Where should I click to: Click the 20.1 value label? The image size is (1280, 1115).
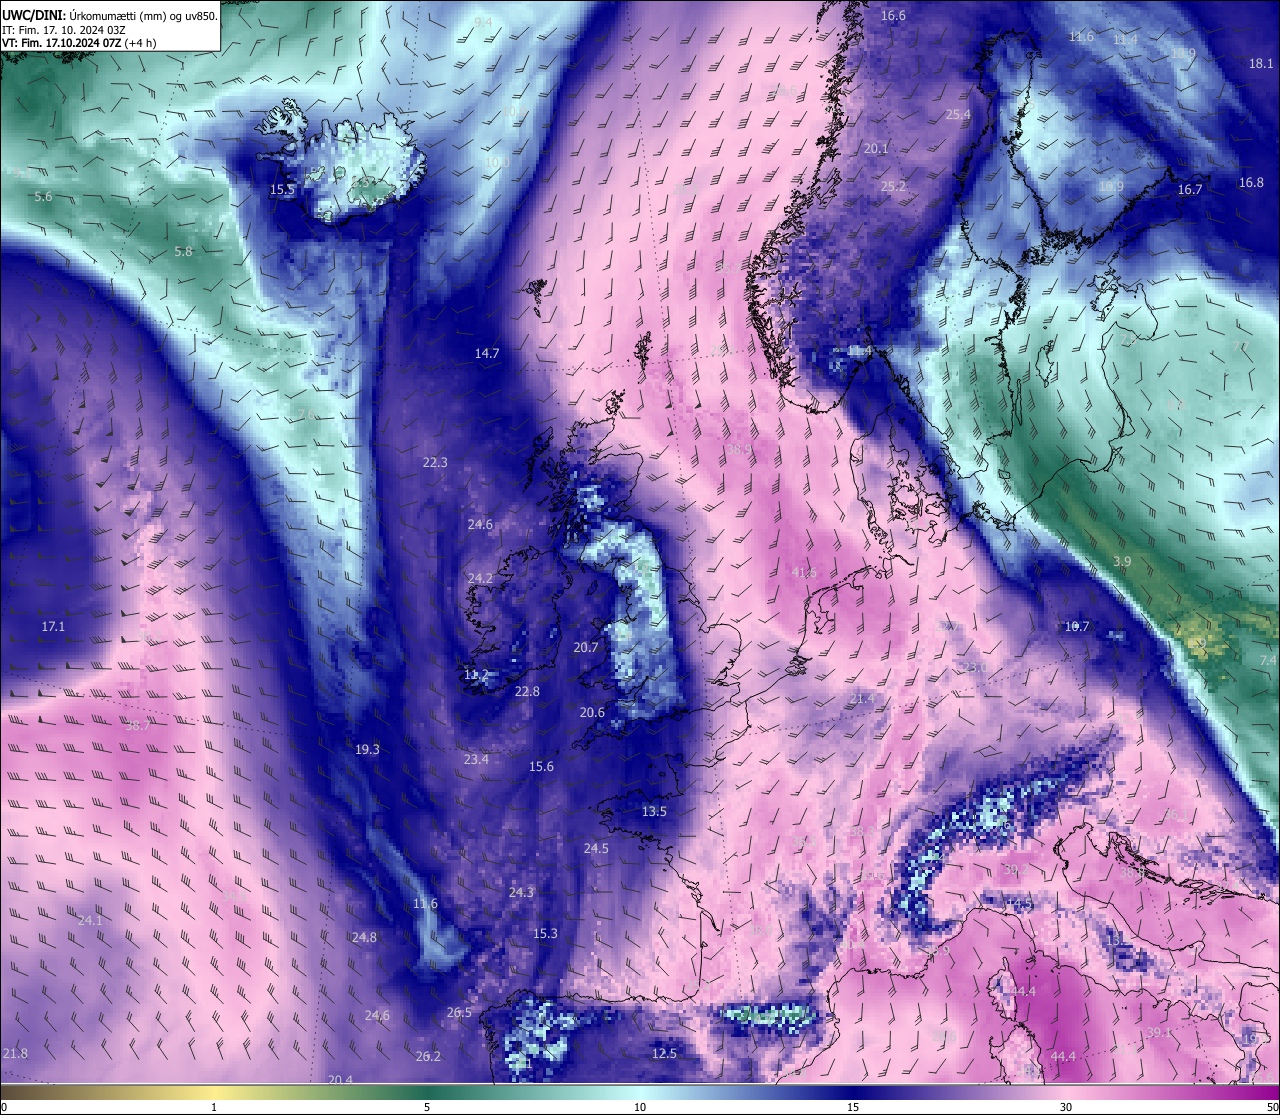click(876, 148)
